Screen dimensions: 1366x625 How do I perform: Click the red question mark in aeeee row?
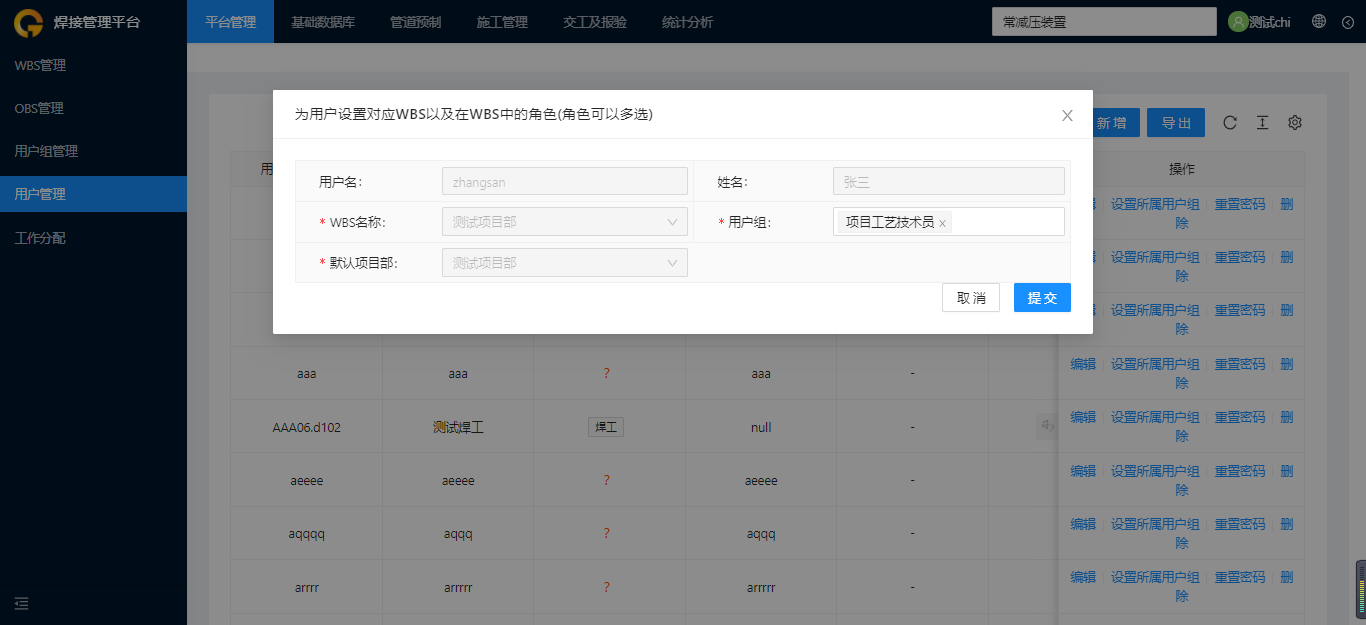pos(606,480)
